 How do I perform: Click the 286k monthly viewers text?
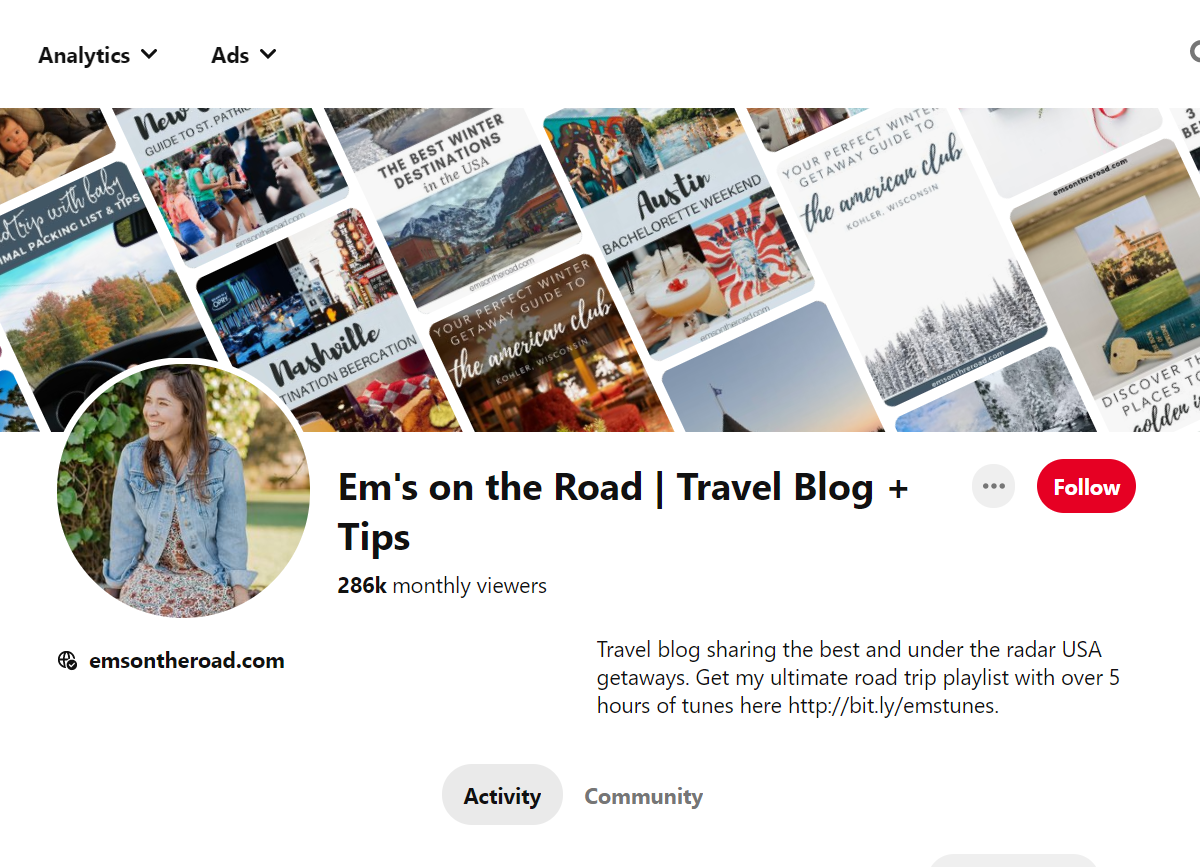tap(442, 585)
